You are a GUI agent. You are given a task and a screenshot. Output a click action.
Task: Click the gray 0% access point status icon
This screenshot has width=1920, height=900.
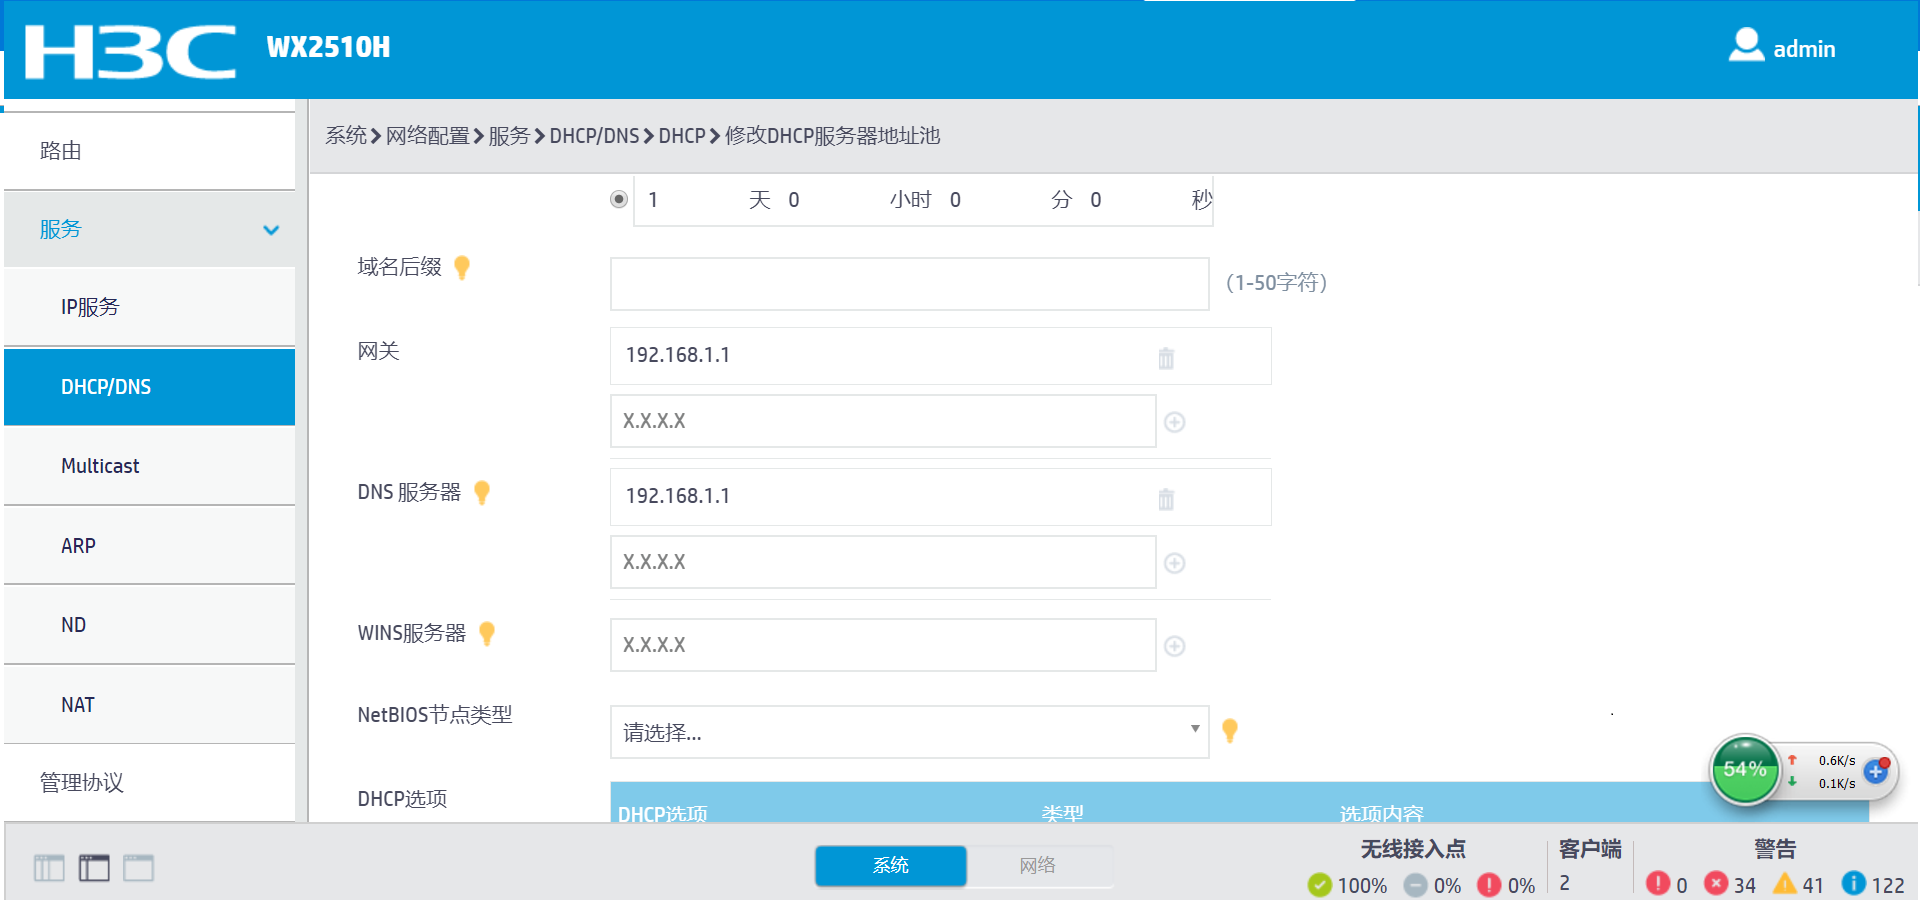(1415, 885)
